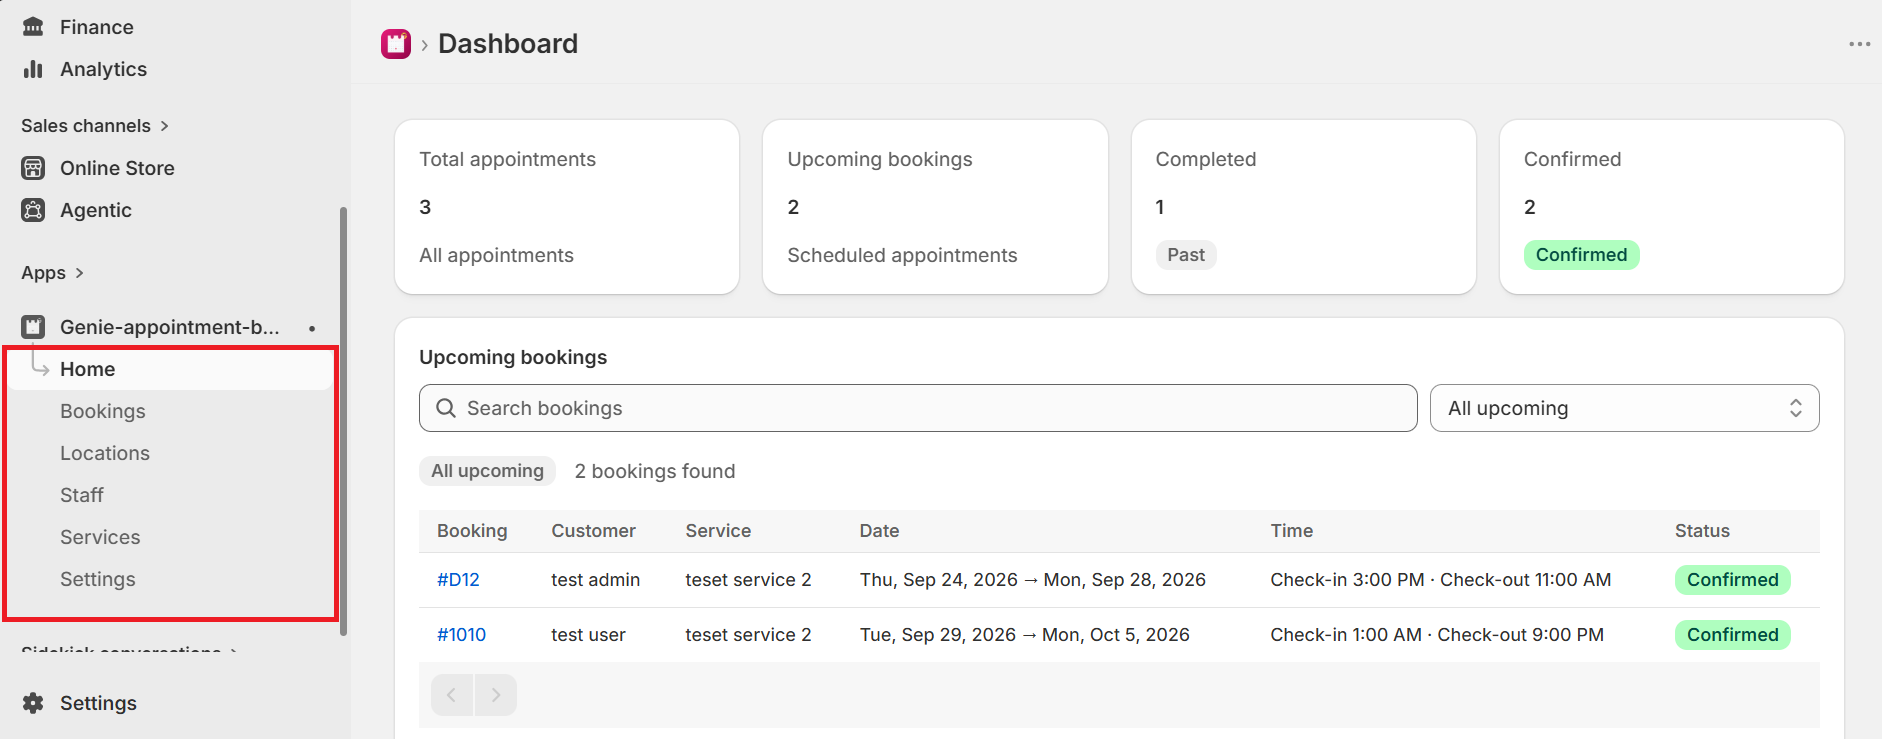Click the 2 bookings found text
Viewport: 1882px width, 739px height.
655,471
